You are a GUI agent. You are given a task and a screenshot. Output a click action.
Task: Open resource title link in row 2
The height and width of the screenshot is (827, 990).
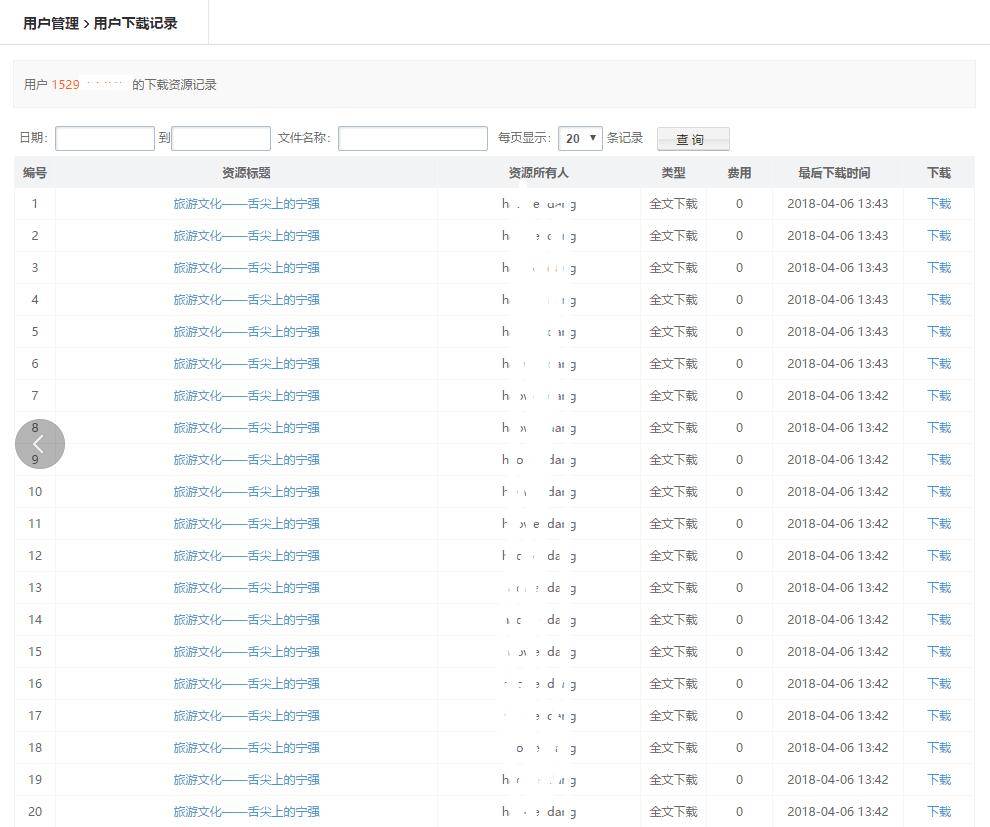tap(246, 236)
